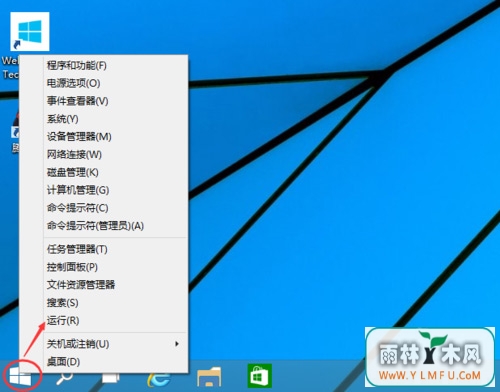Screen dimensions: 500x392
Task: Click the taskbar search magnifier icon
Action: click(64, 379)
